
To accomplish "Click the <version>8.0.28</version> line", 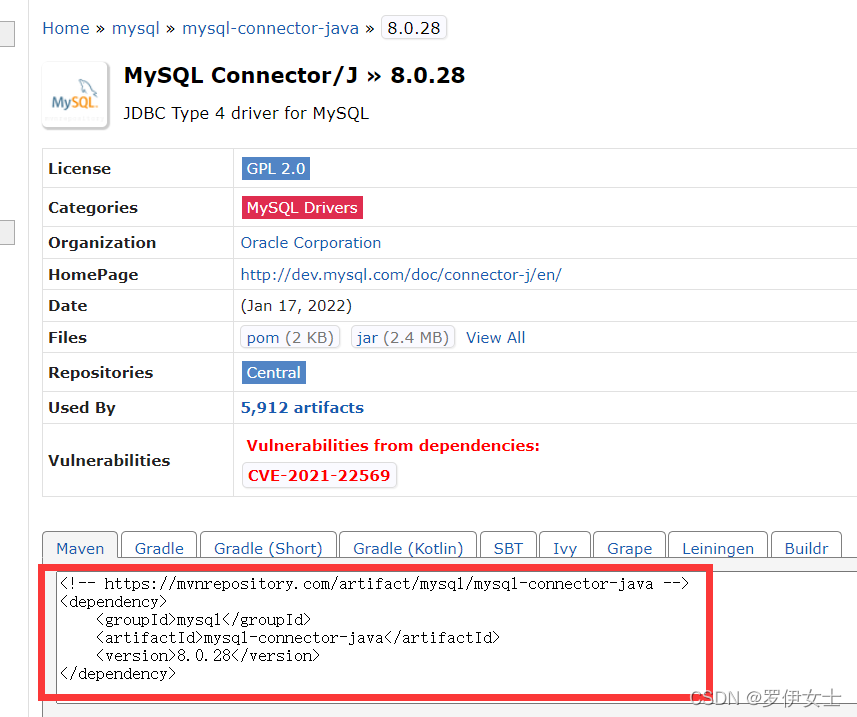I will pyautogui.click(x=208, y=656).
